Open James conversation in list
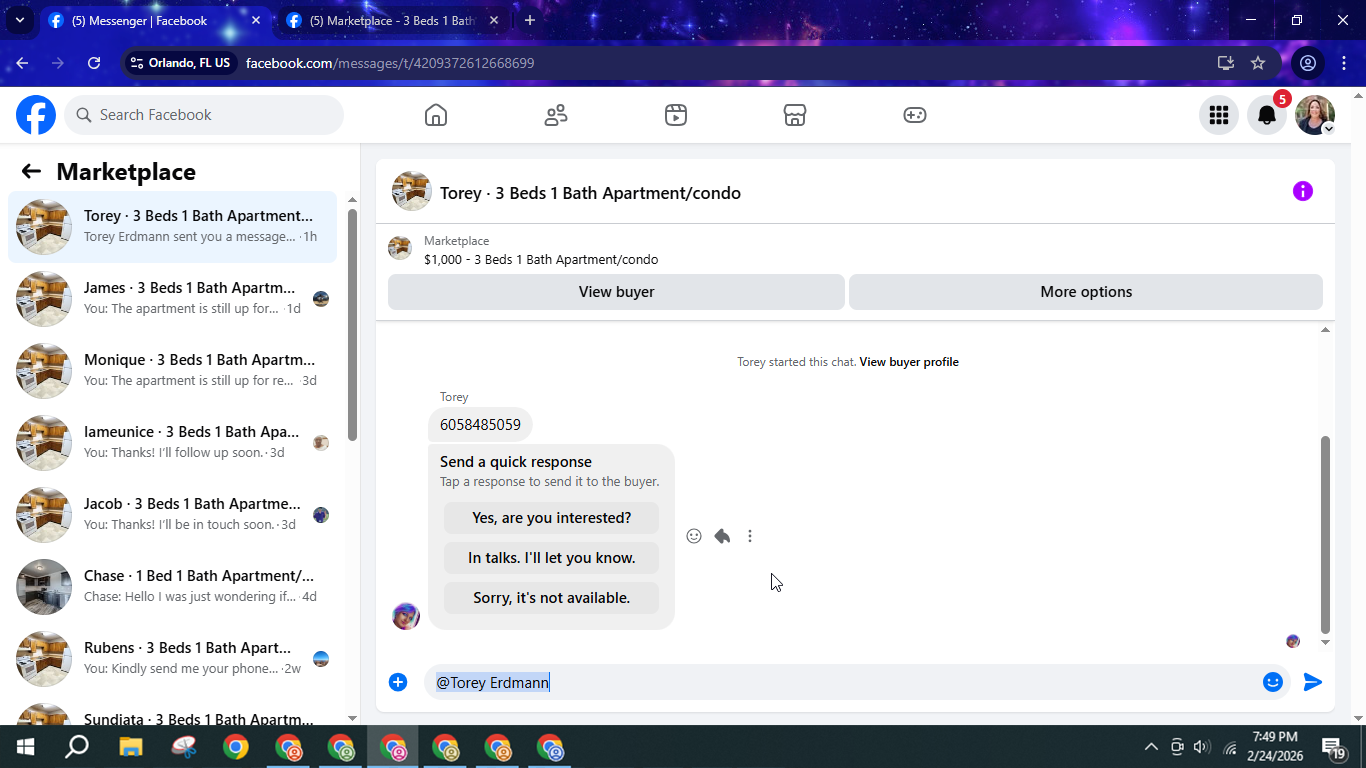Image resolution: width=1366 pixels, height=768 pixels. (x=172, y=299)
